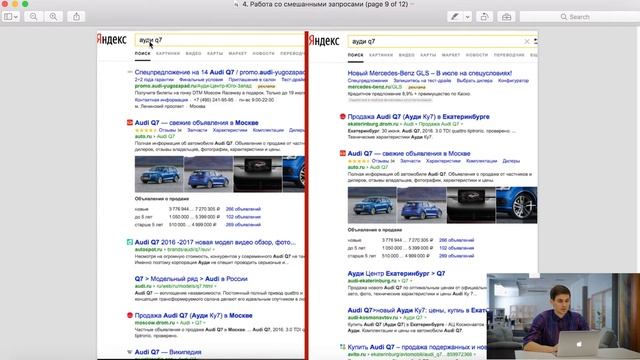The height and width of the screenshot is (360, 640).
Task: Click avito favicon beside Купить Audi Q7 result
Action: click(343, 347)
